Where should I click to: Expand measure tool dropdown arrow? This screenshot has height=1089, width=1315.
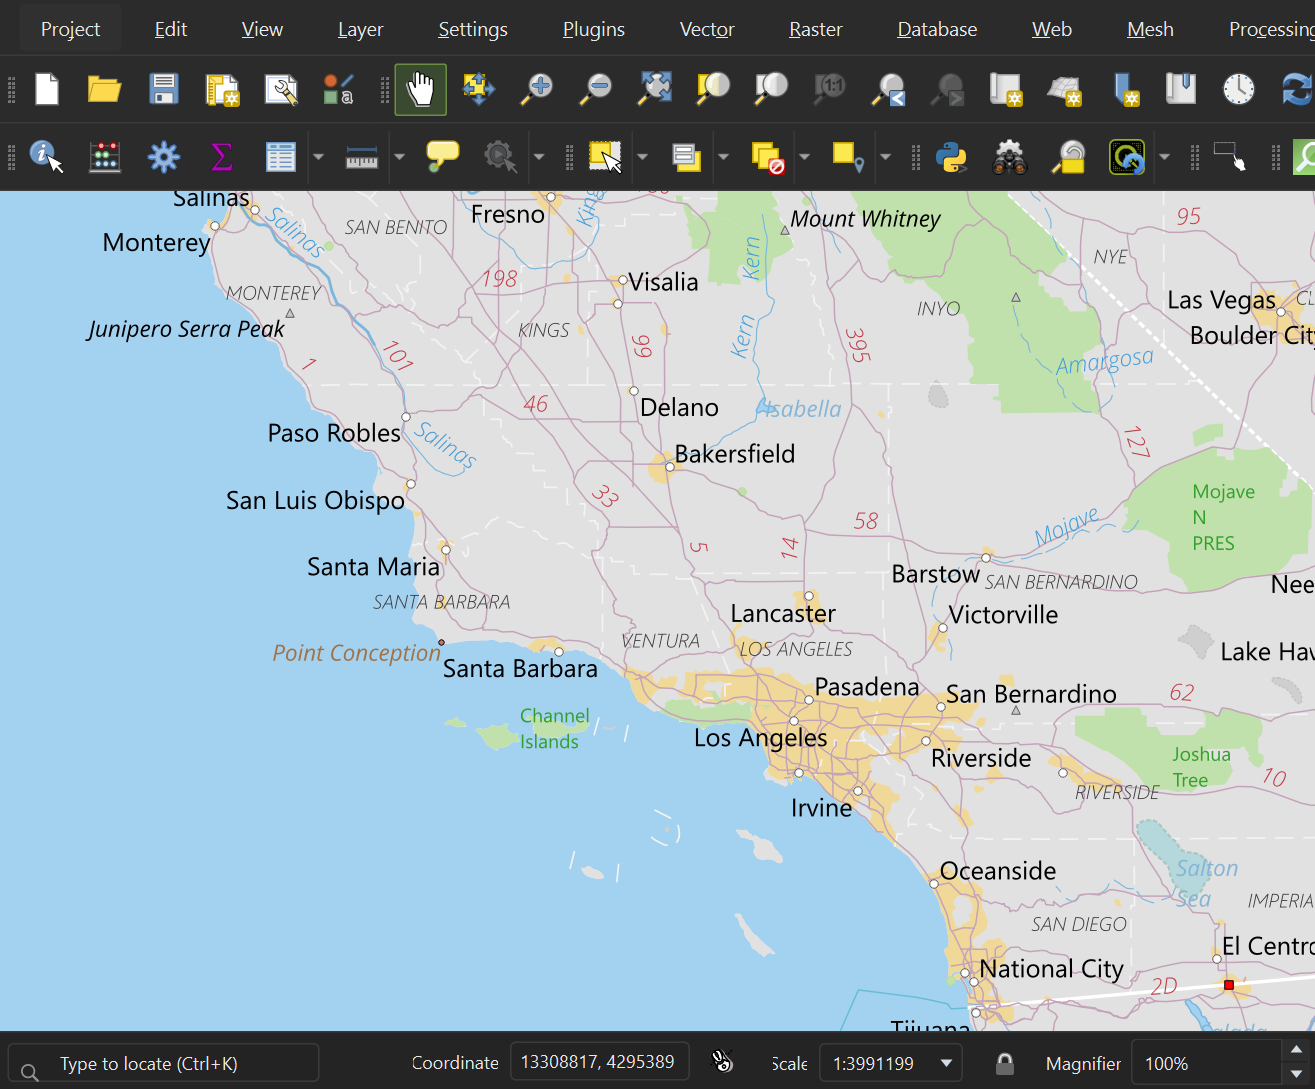(399, 157)
